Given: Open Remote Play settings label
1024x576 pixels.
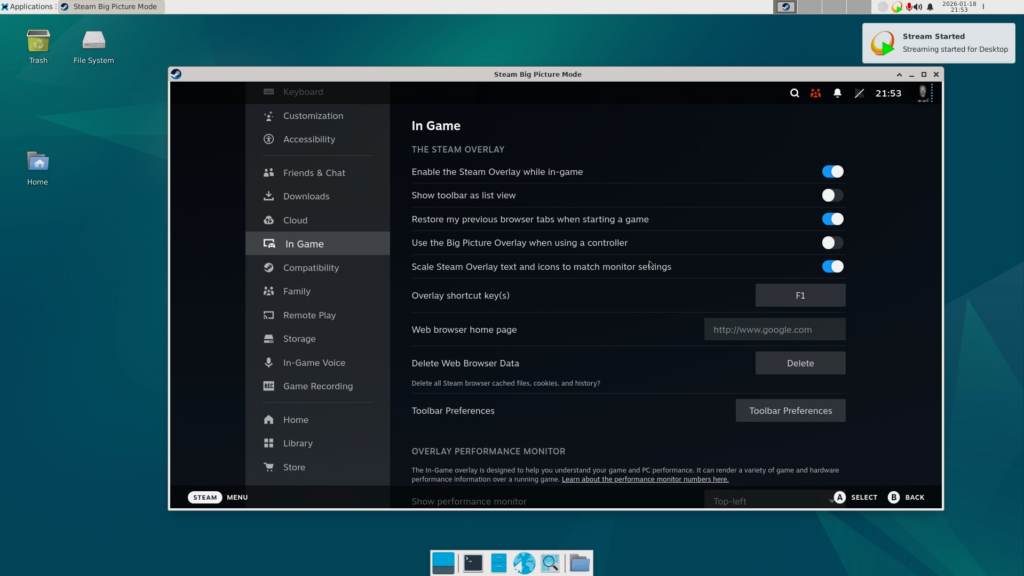Looking at the screenshot, I should (x=310, y=315).
